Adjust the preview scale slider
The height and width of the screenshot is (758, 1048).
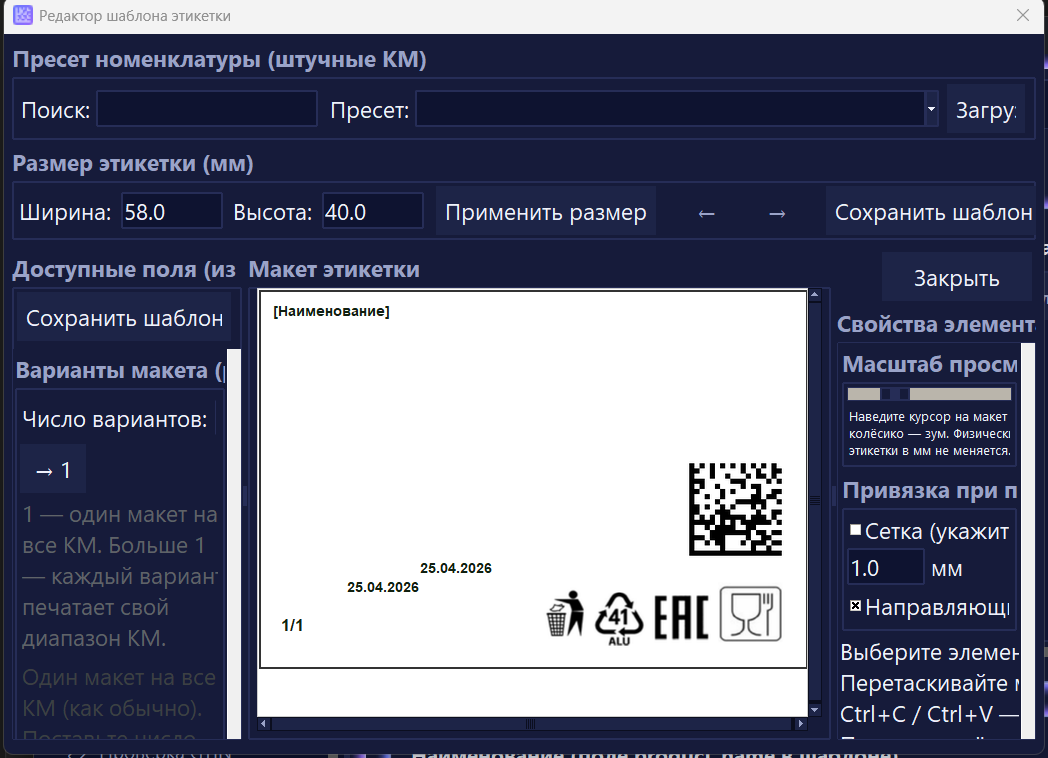click(929, 394)
